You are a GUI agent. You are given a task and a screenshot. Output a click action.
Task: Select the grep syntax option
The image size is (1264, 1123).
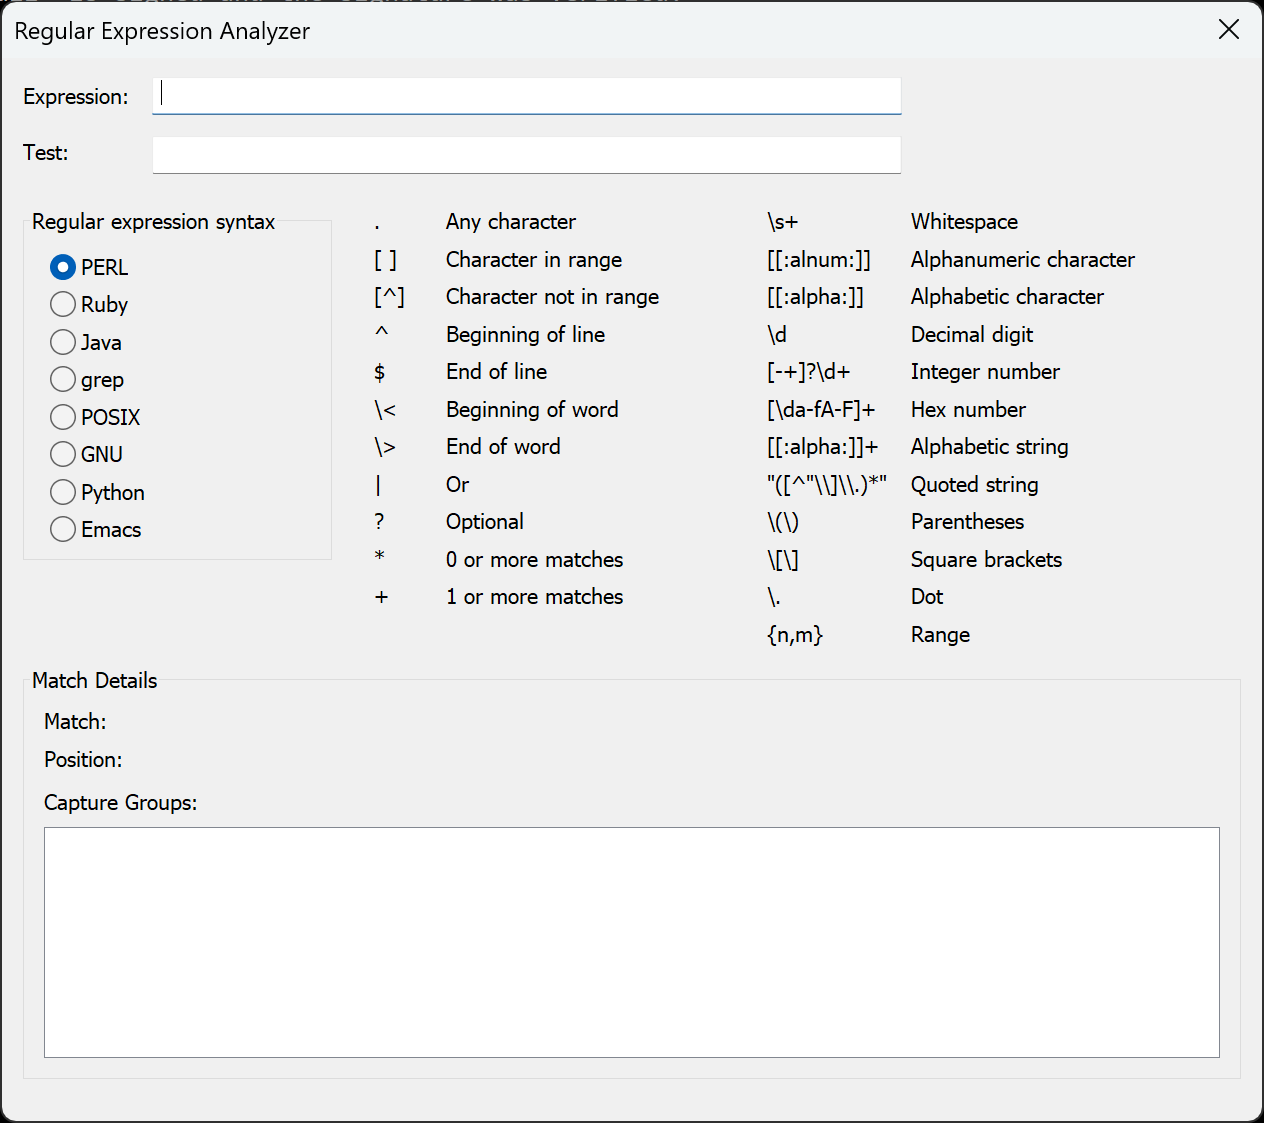point(87,379)
